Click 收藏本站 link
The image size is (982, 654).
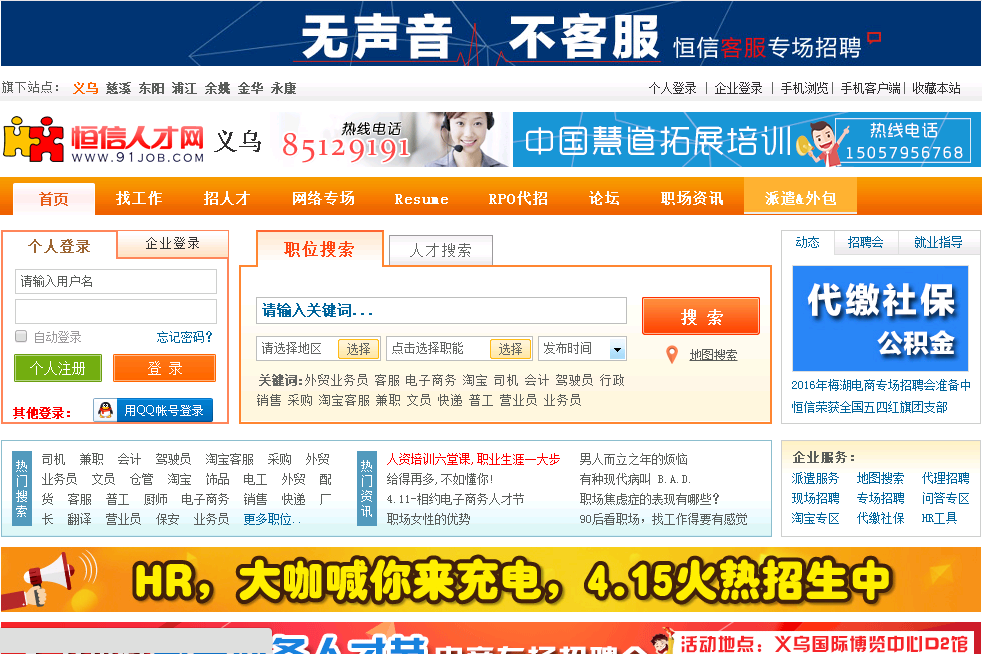click(936, 88)
